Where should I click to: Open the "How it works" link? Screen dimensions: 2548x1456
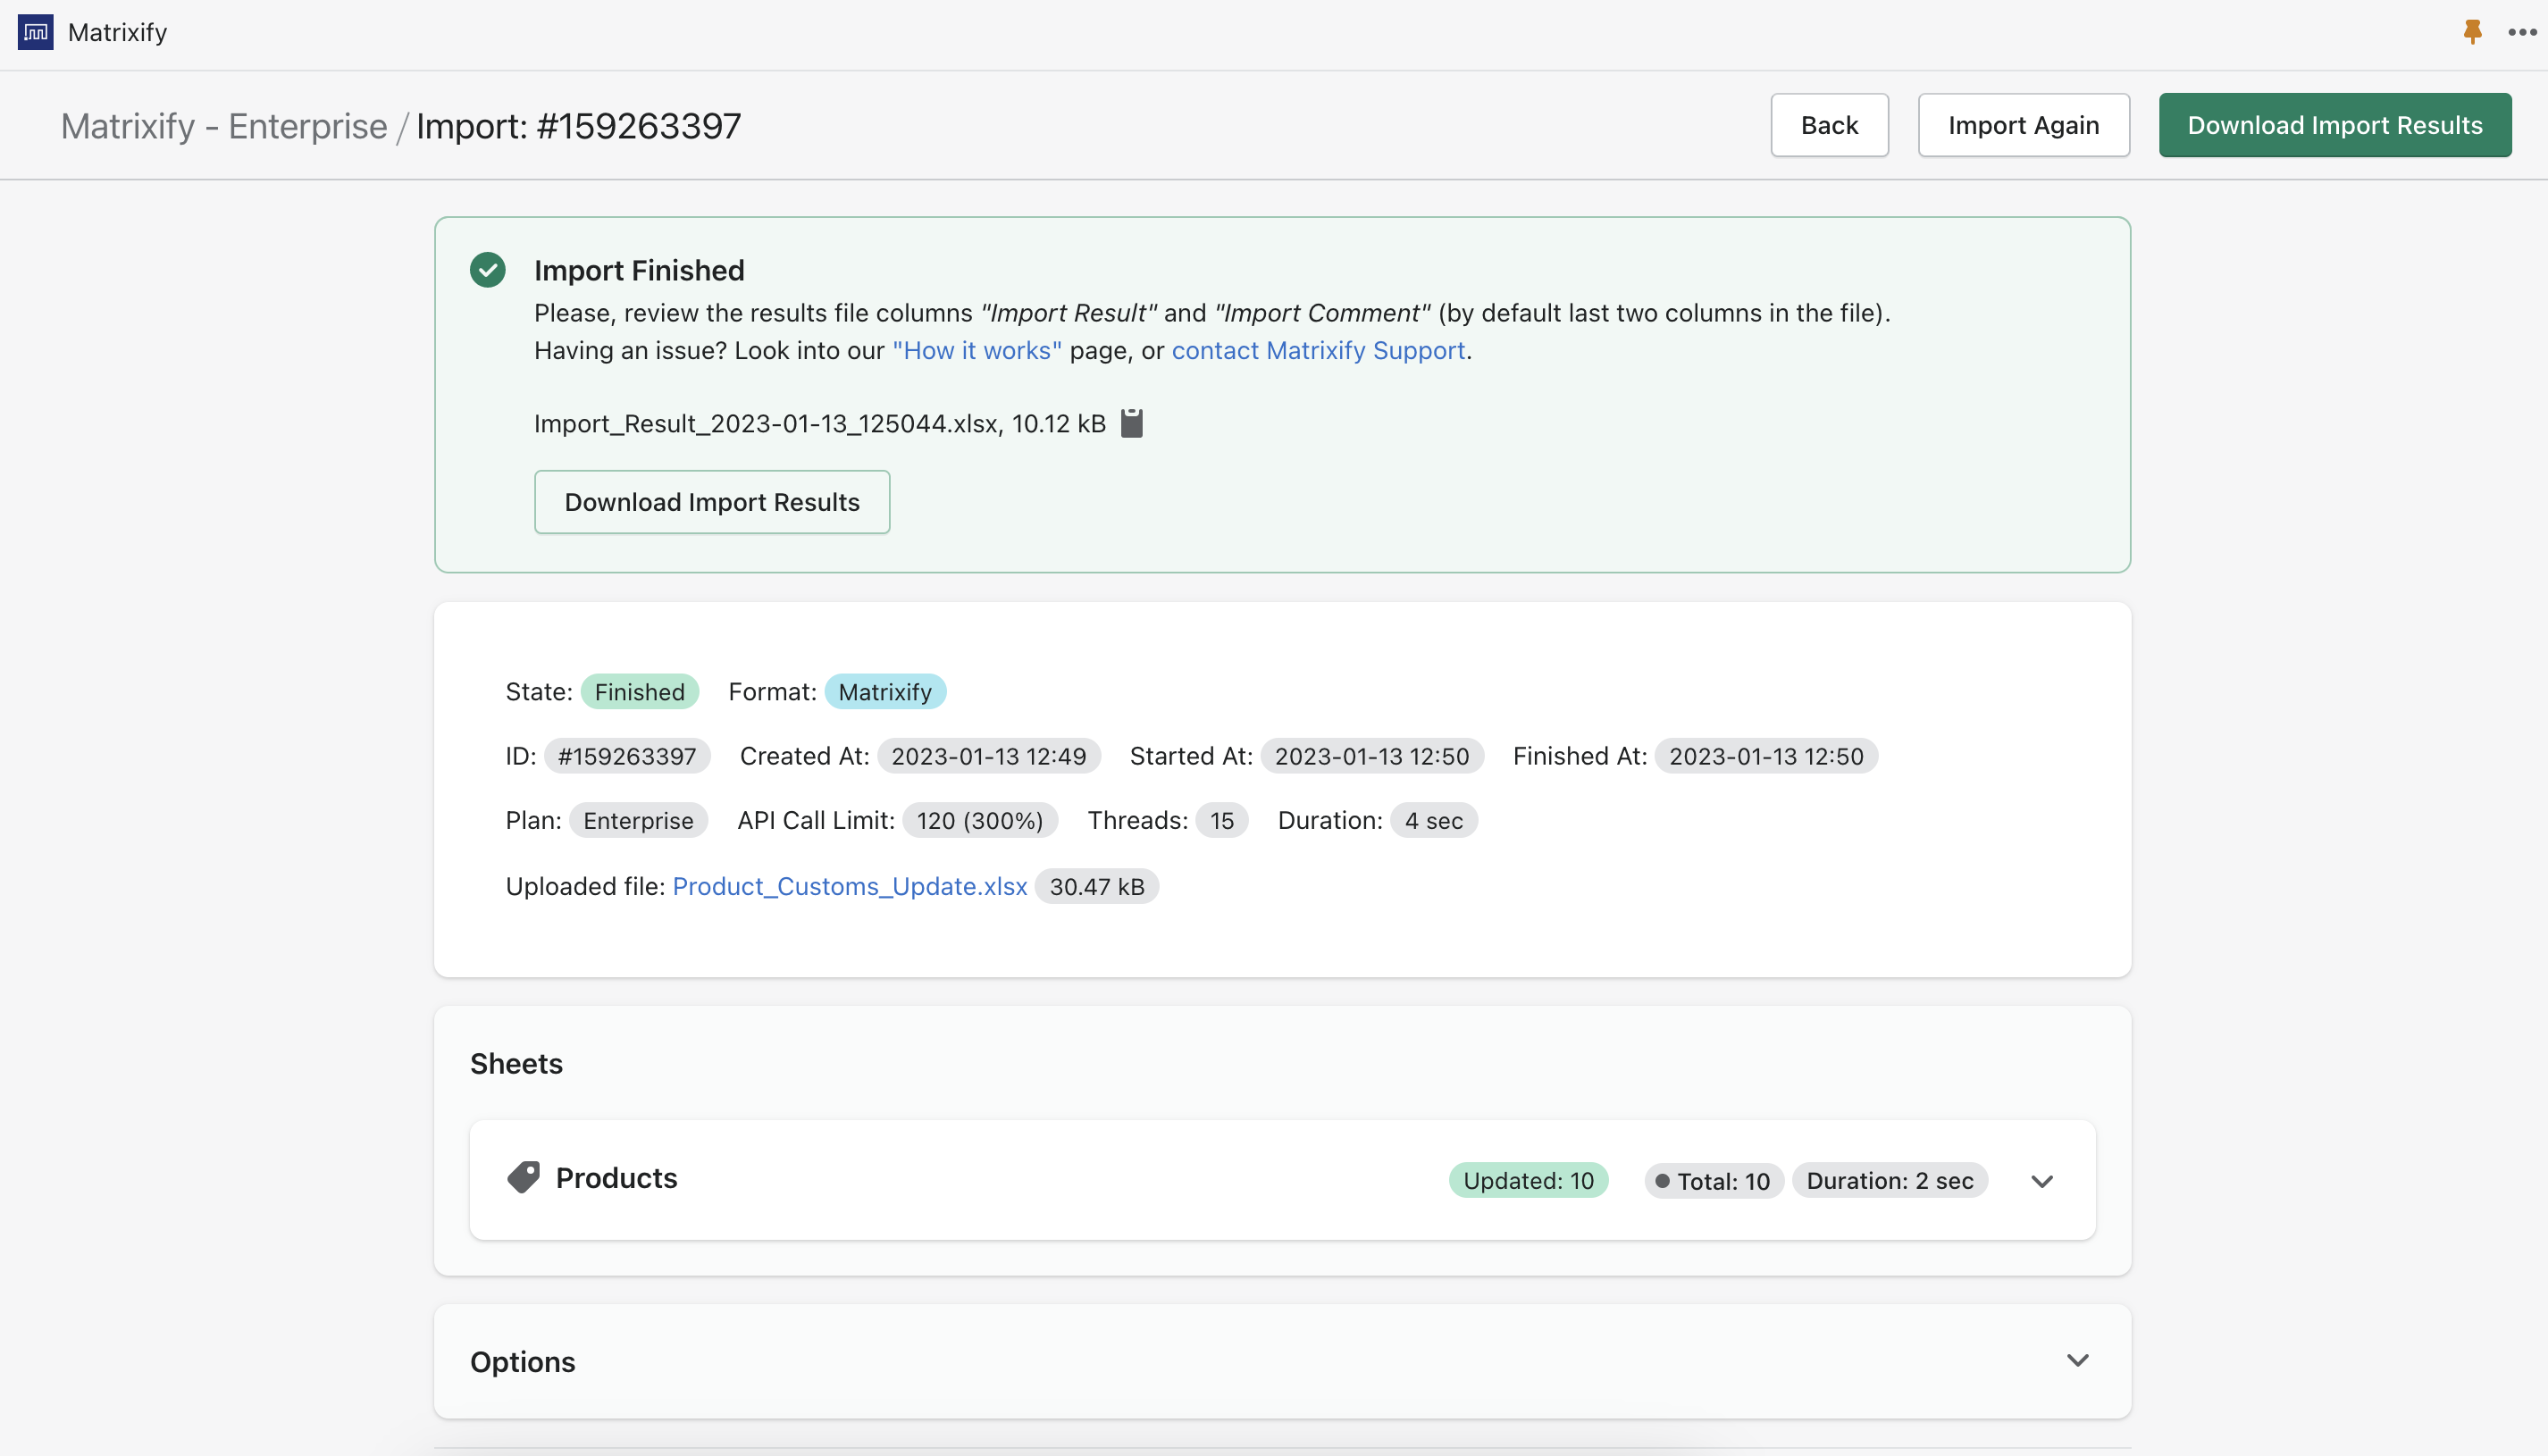(x=976, y=350)
